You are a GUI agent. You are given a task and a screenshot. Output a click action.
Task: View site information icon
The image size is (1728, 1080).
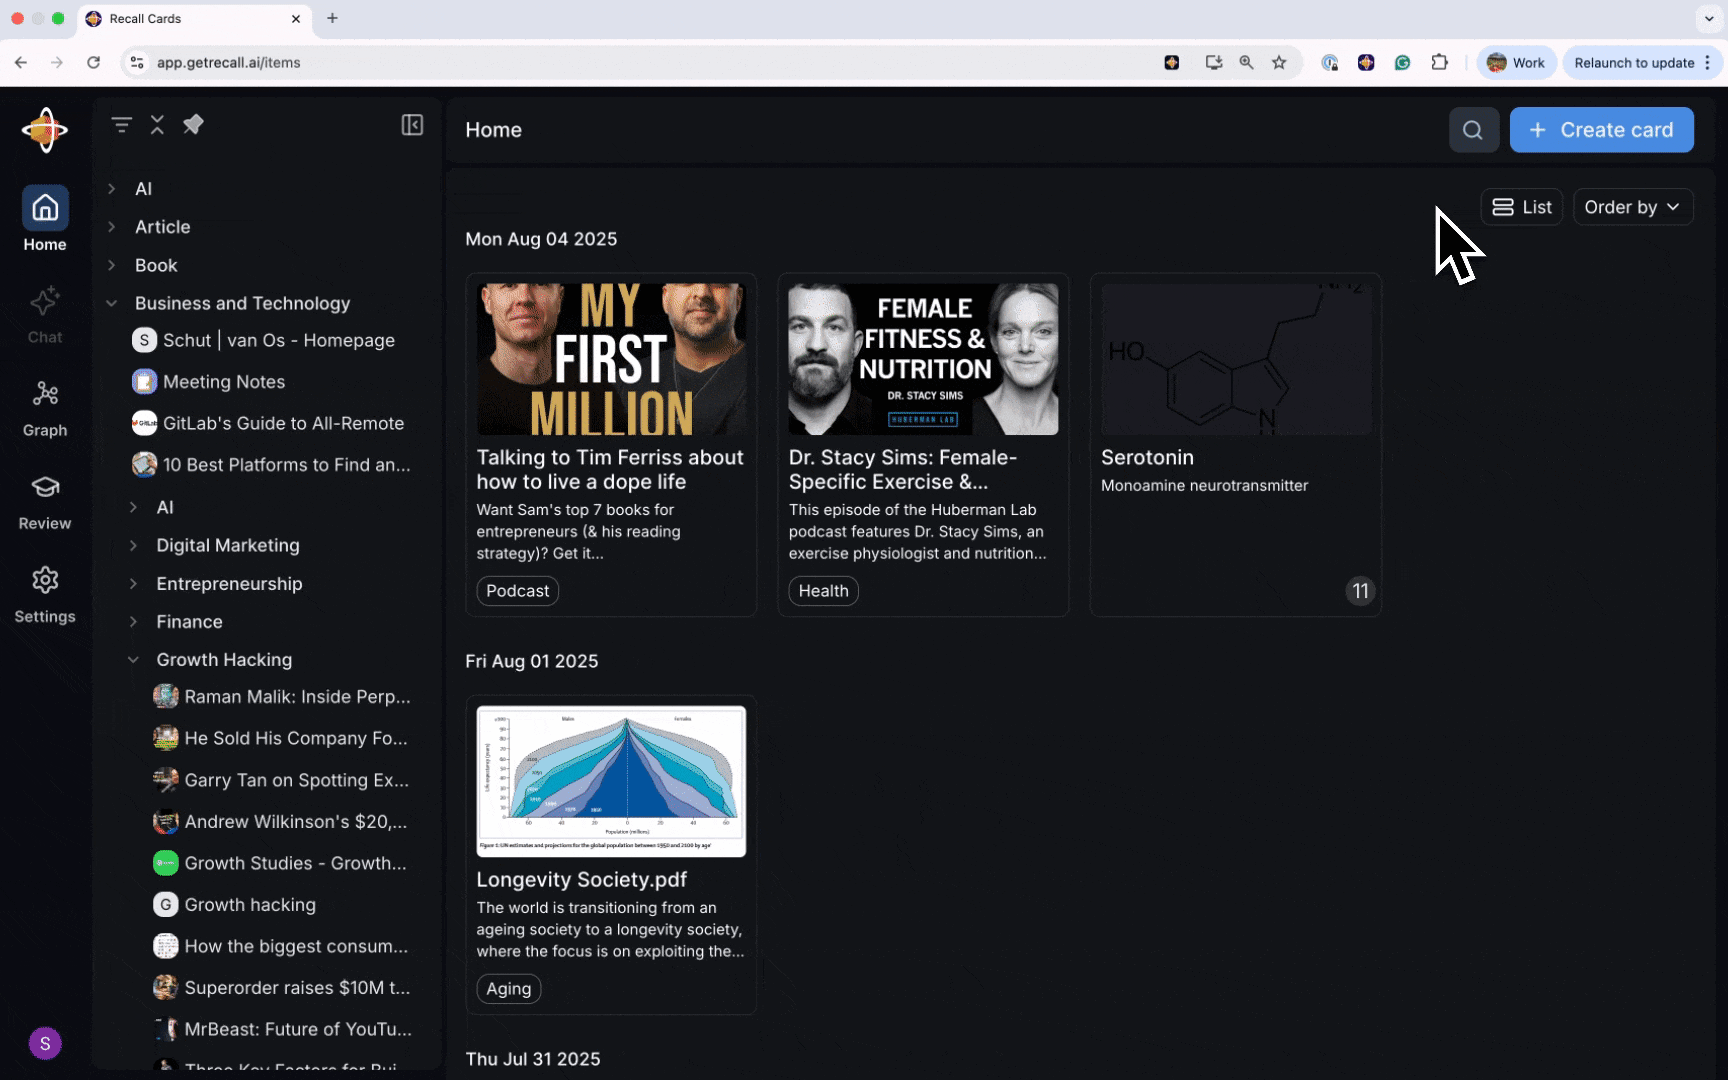coord(137,62)
